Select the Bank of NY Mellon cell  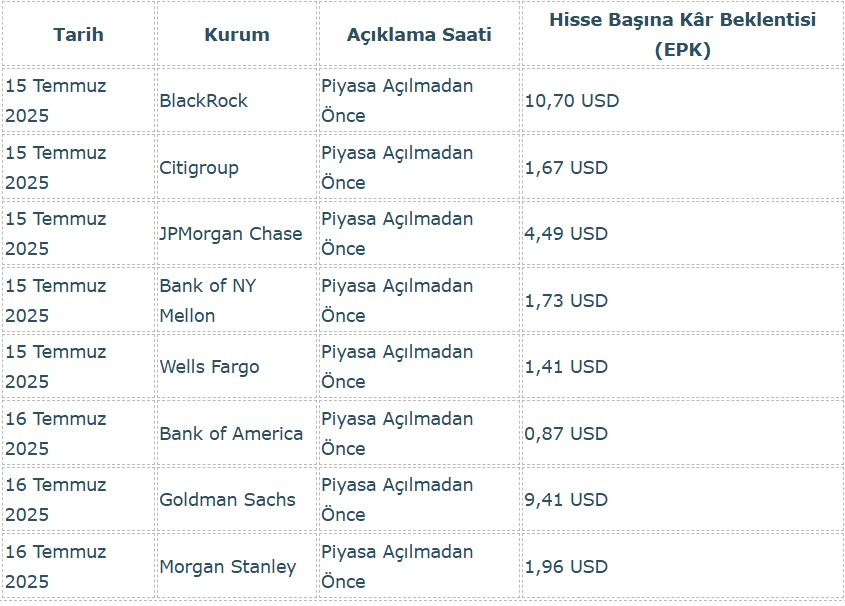(x=208, y=300)
